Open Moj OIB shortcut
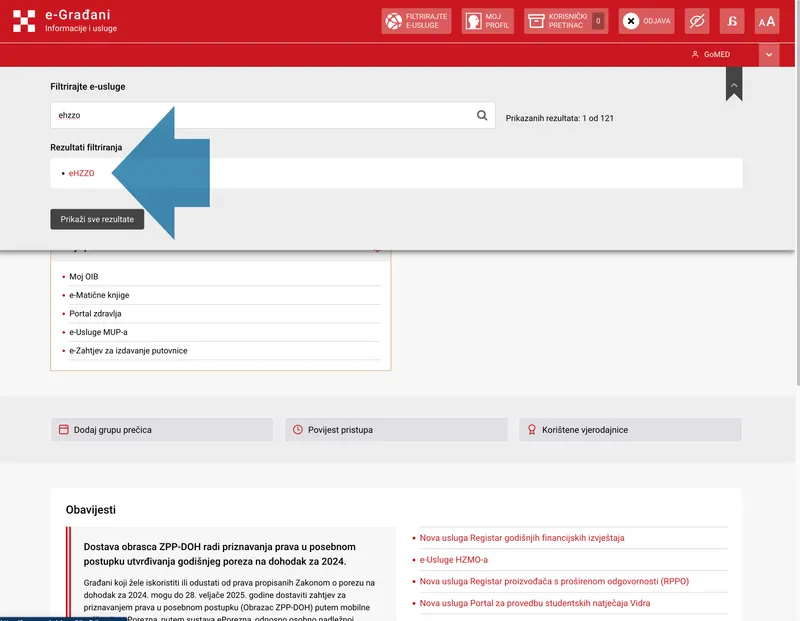Screen dimensions: 800x621 click(84, 277)
